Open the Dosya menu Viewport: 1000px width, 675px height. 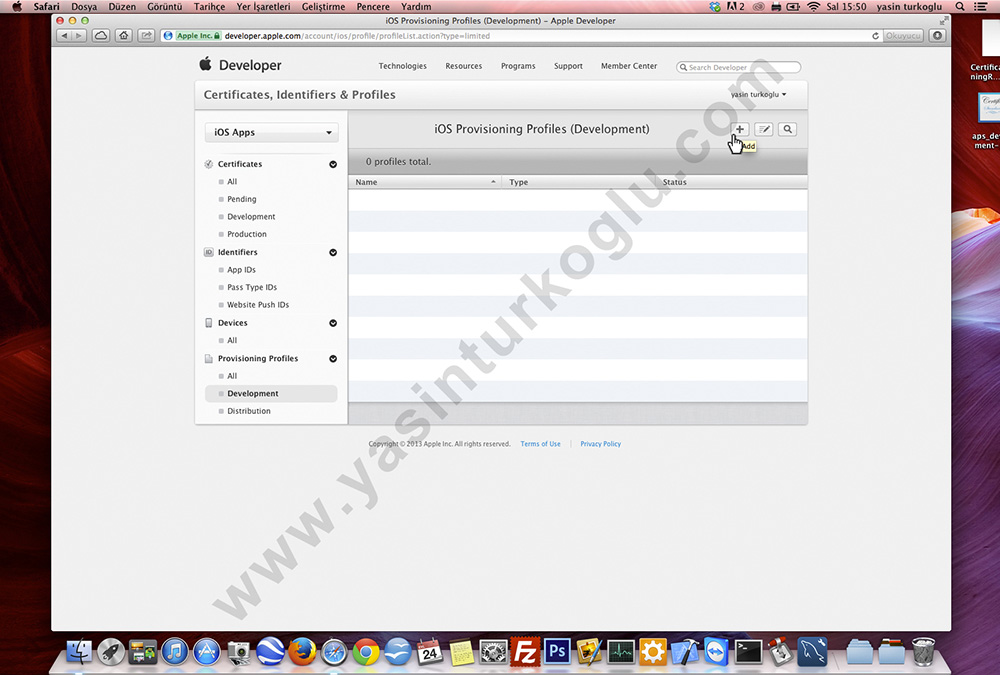coord(84,6)
